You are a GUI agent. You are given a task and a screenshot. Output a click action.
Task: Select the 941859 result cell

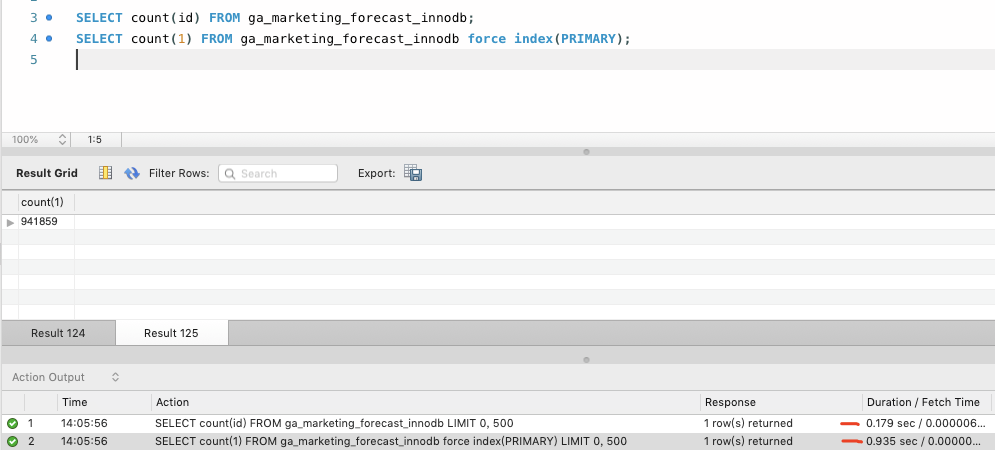(46, 222)
